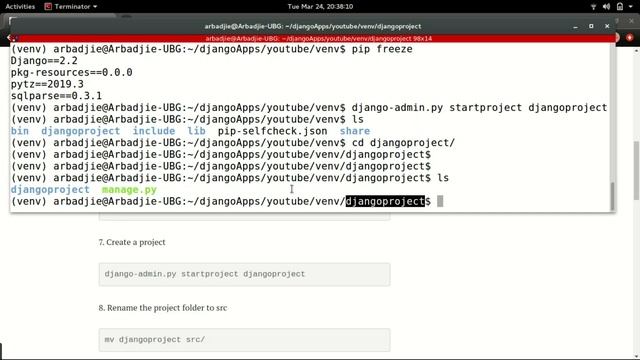This screenshot has width=640, height=360.
Task: Click the 'pytz==2019.3' output line
Action: click(x=47, y=84)
